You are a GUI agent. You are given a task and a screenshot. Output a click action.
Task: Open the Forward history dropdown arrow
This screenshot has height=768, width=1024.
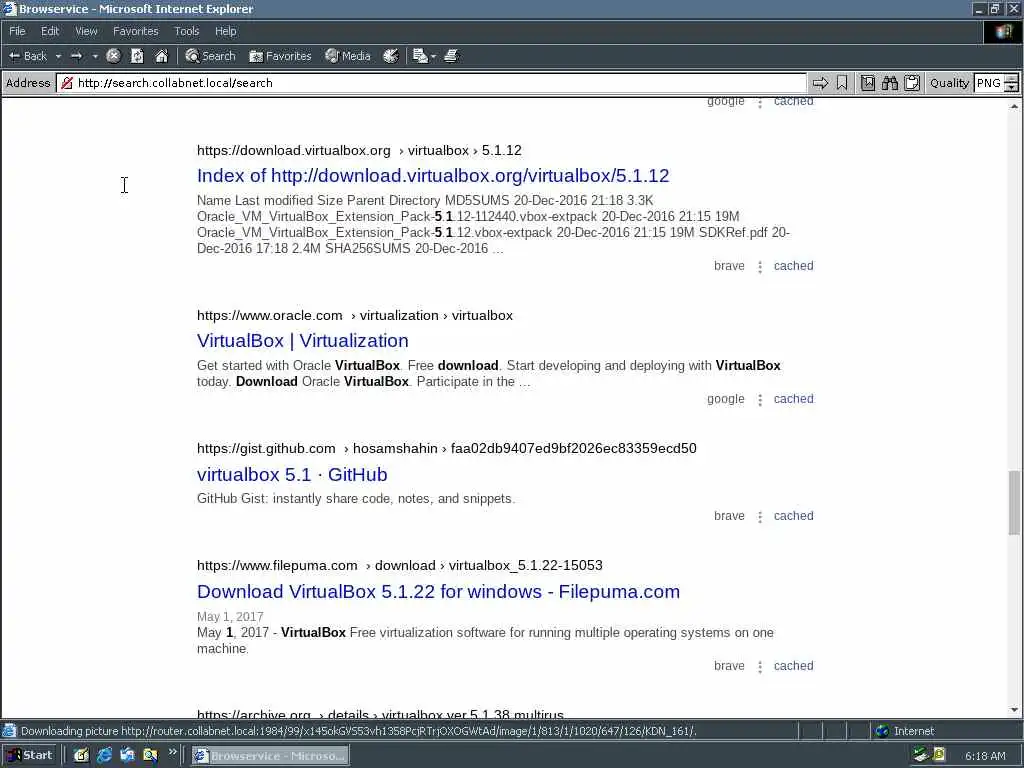point(95,56)
